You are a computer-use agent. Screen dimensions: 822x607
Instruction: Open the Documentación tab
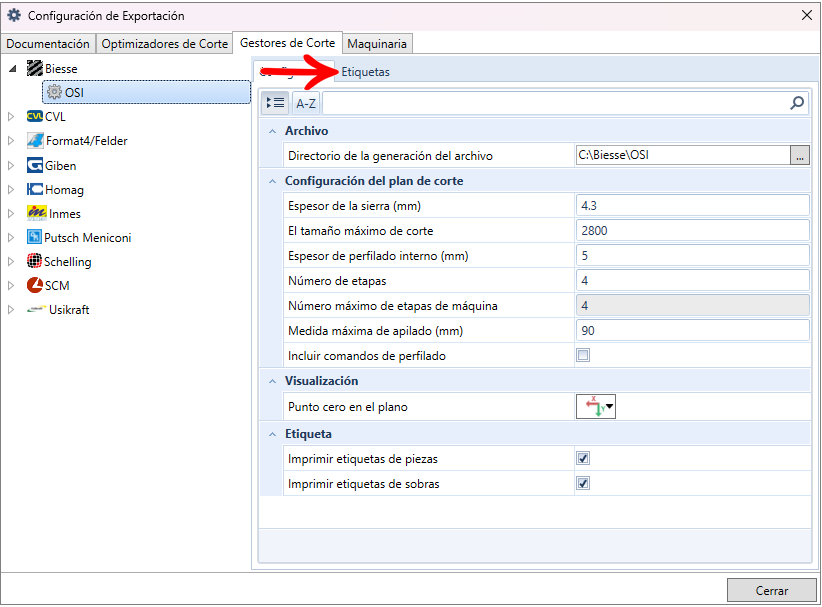[48, 44]
